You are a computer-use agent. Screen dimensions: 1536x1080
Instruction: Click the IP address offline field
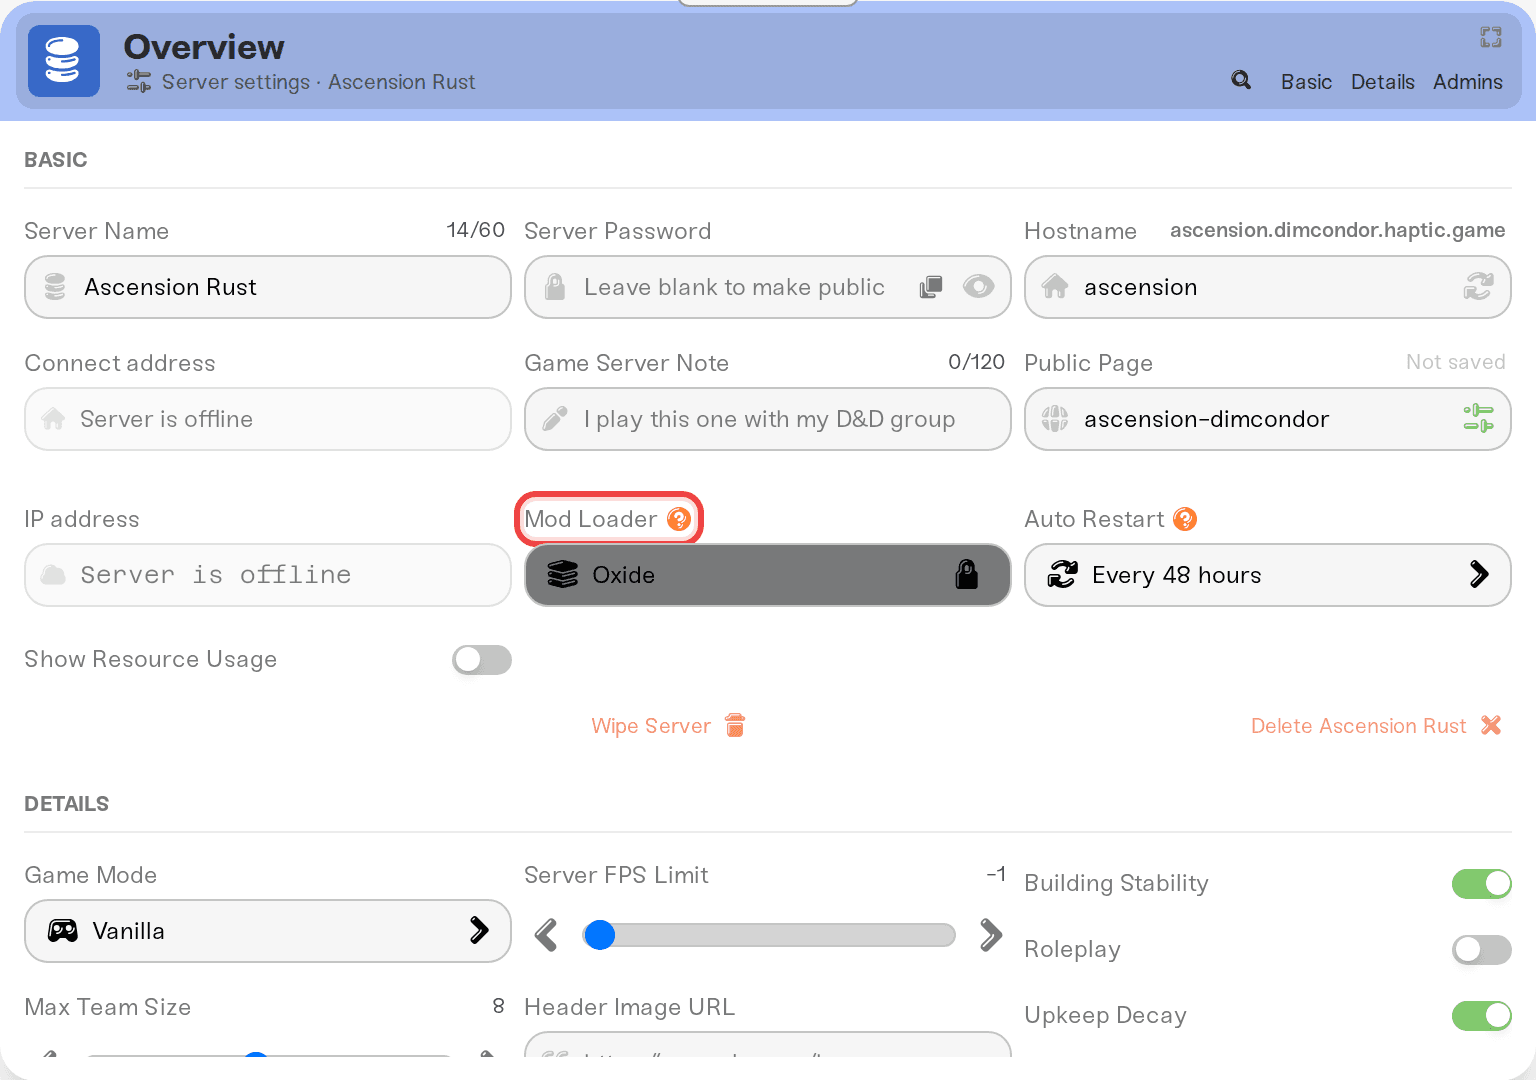(268, 575)
